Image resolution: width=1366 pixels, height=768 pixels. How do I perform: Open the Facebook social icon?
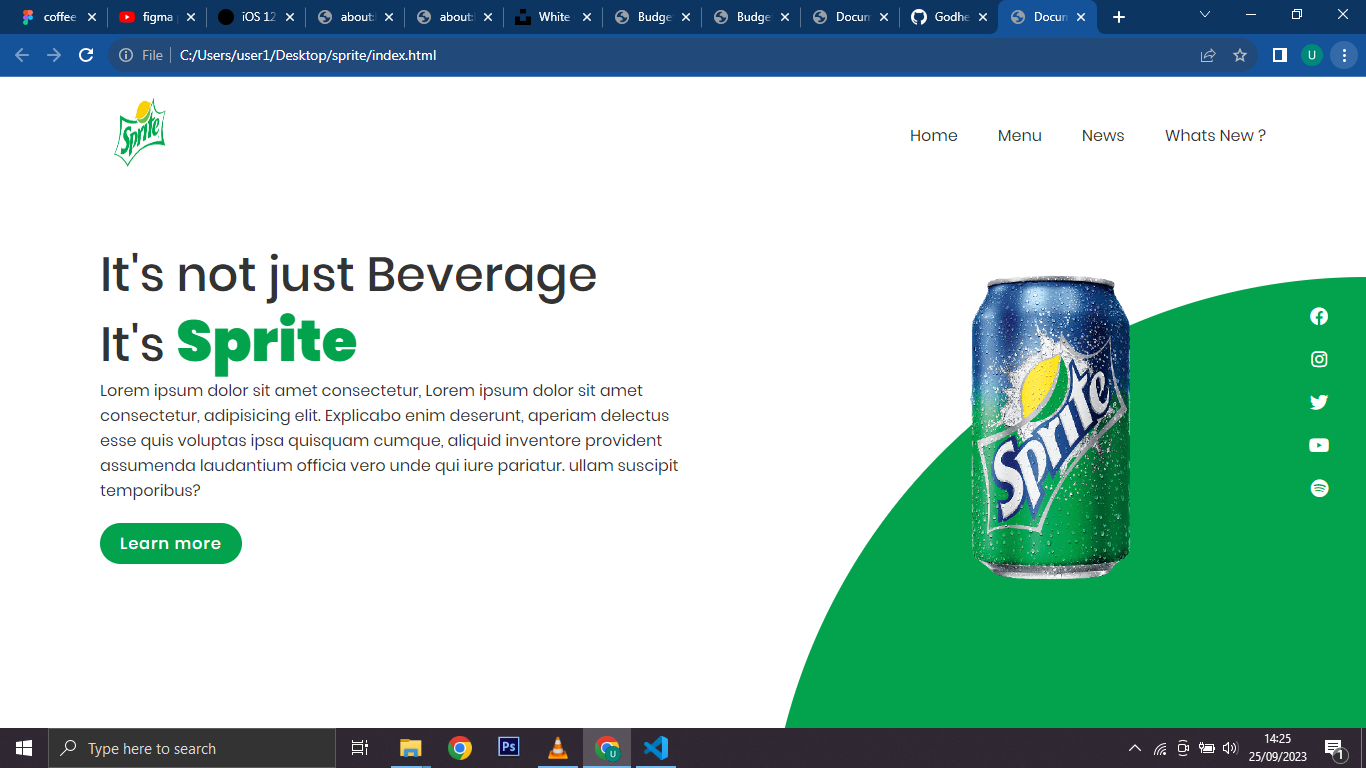(1319, 316)
